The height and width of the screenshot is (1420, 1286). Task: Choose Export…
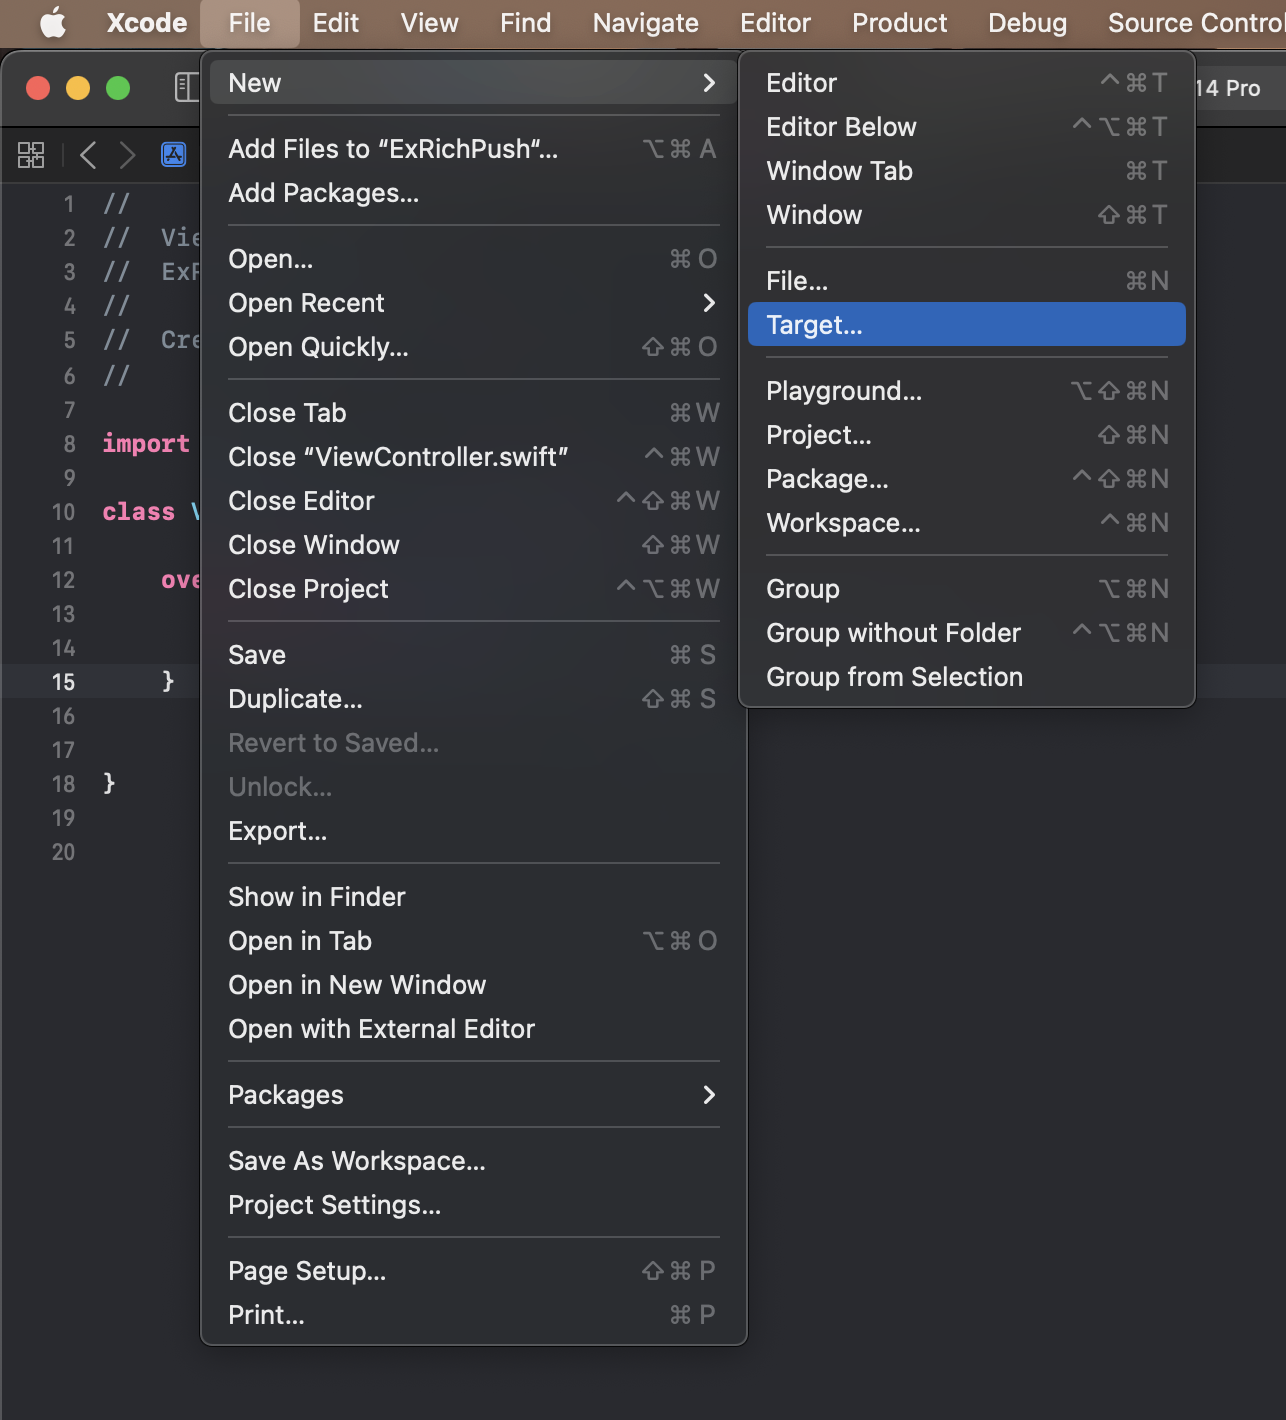473,831
